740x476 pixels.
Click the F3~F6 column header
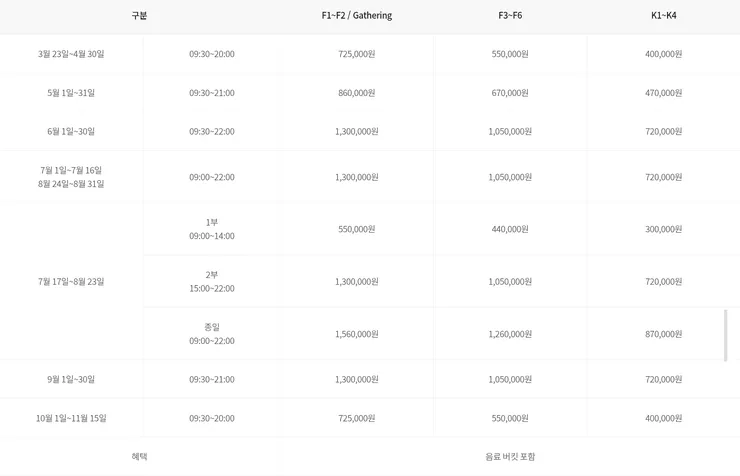click(510, 16)
